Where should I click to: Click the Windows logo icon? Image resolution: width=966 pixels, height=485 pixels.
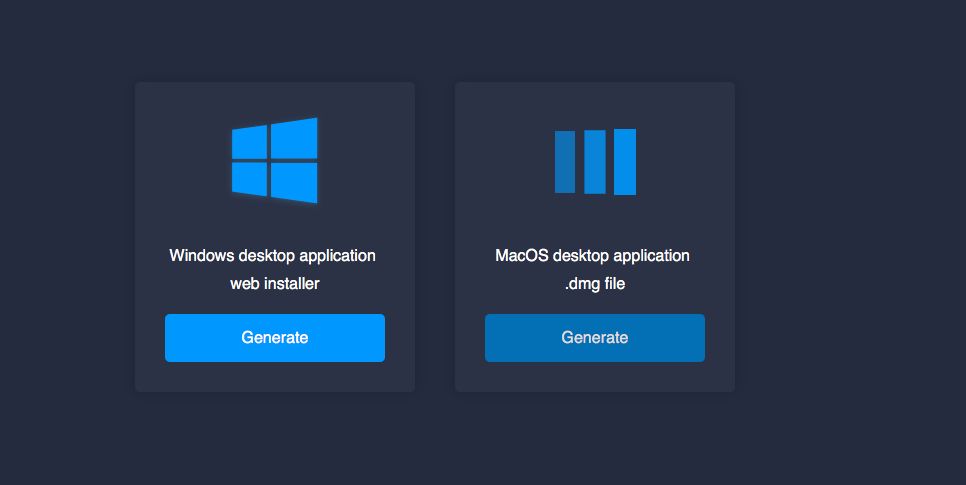coord(275,160)
